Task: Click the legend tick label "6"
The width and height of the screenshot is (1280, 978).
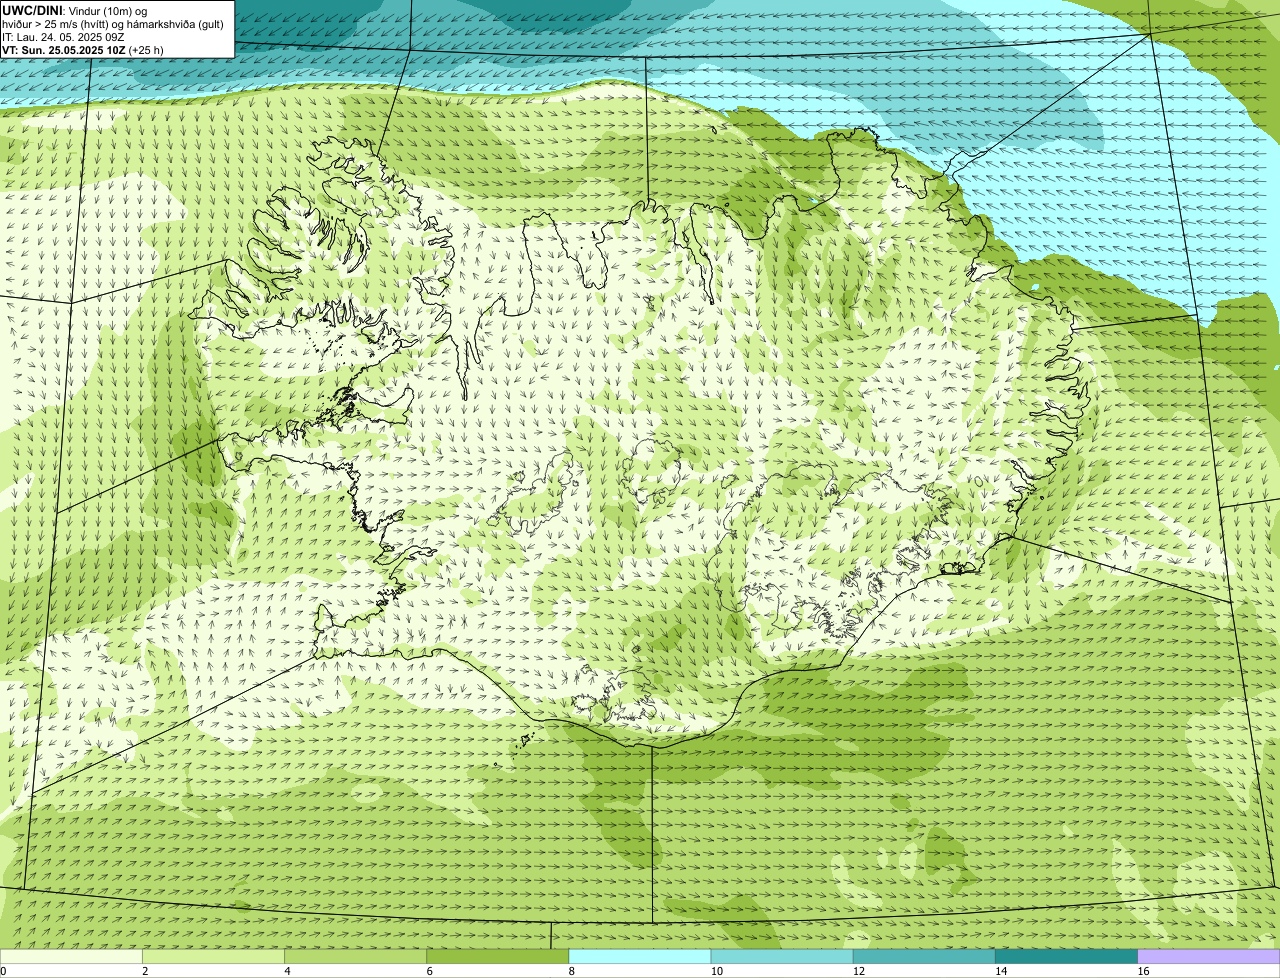Action: click(429, 971)
